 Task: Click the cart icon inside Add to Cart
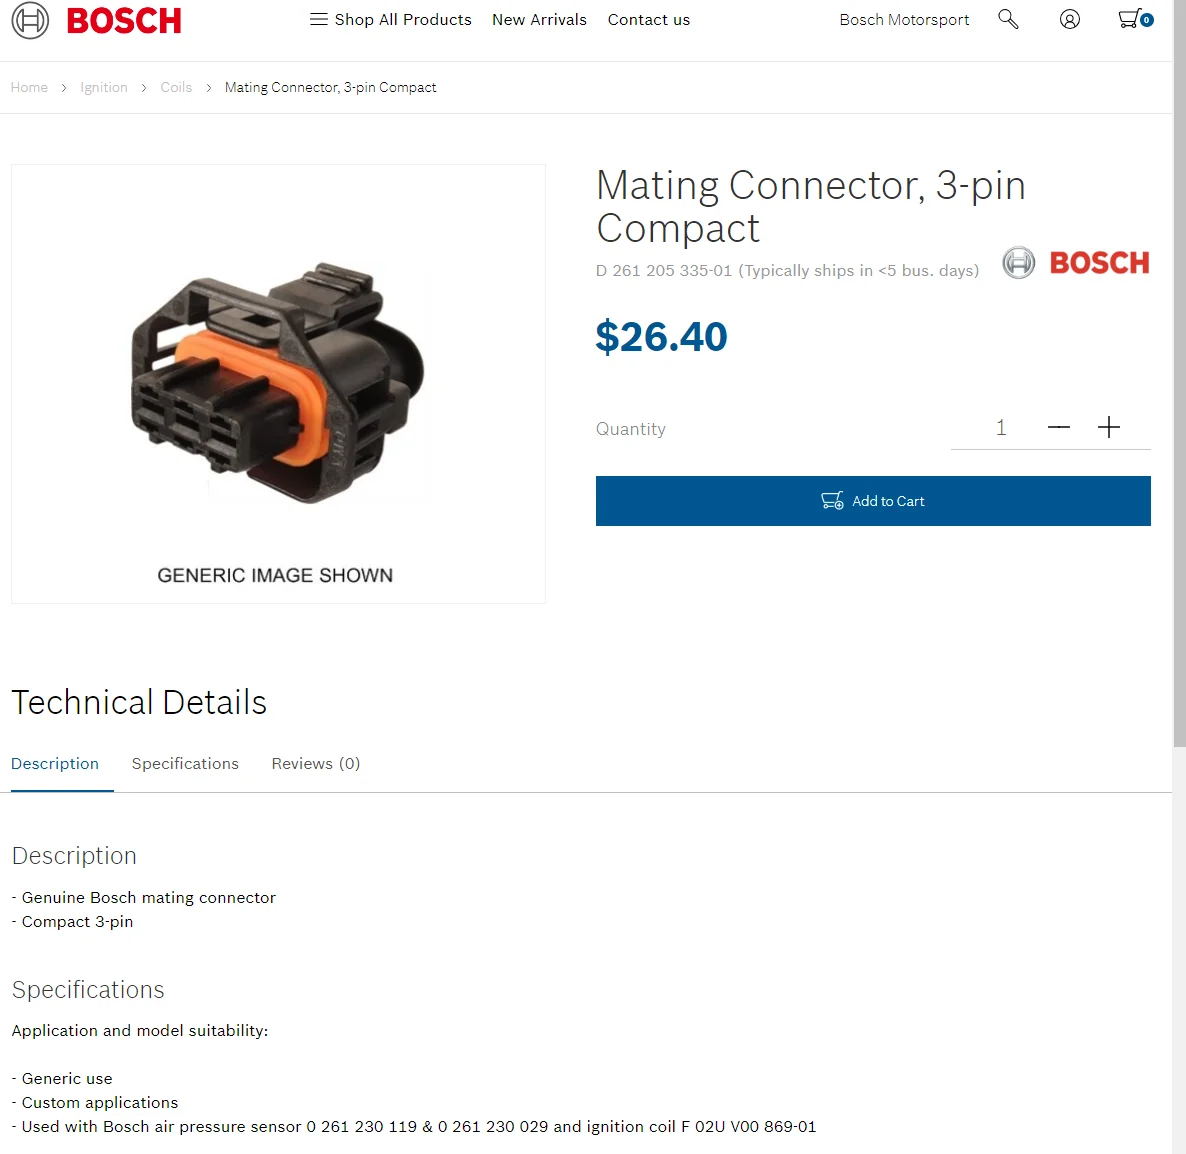831,500
